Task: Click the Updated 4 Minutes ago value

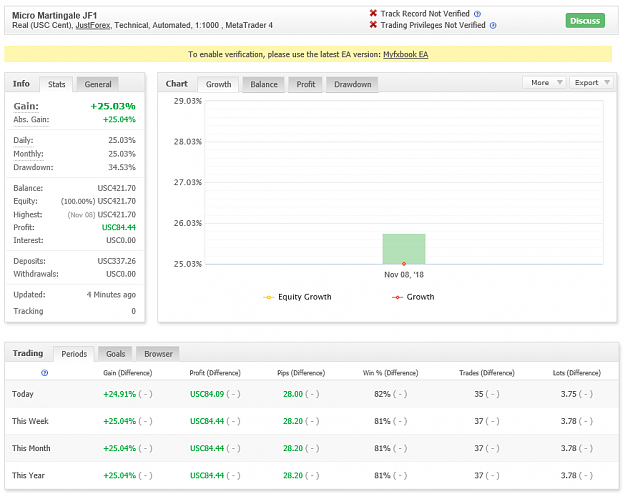Action: pyautogui.click(x=111, y=295)
